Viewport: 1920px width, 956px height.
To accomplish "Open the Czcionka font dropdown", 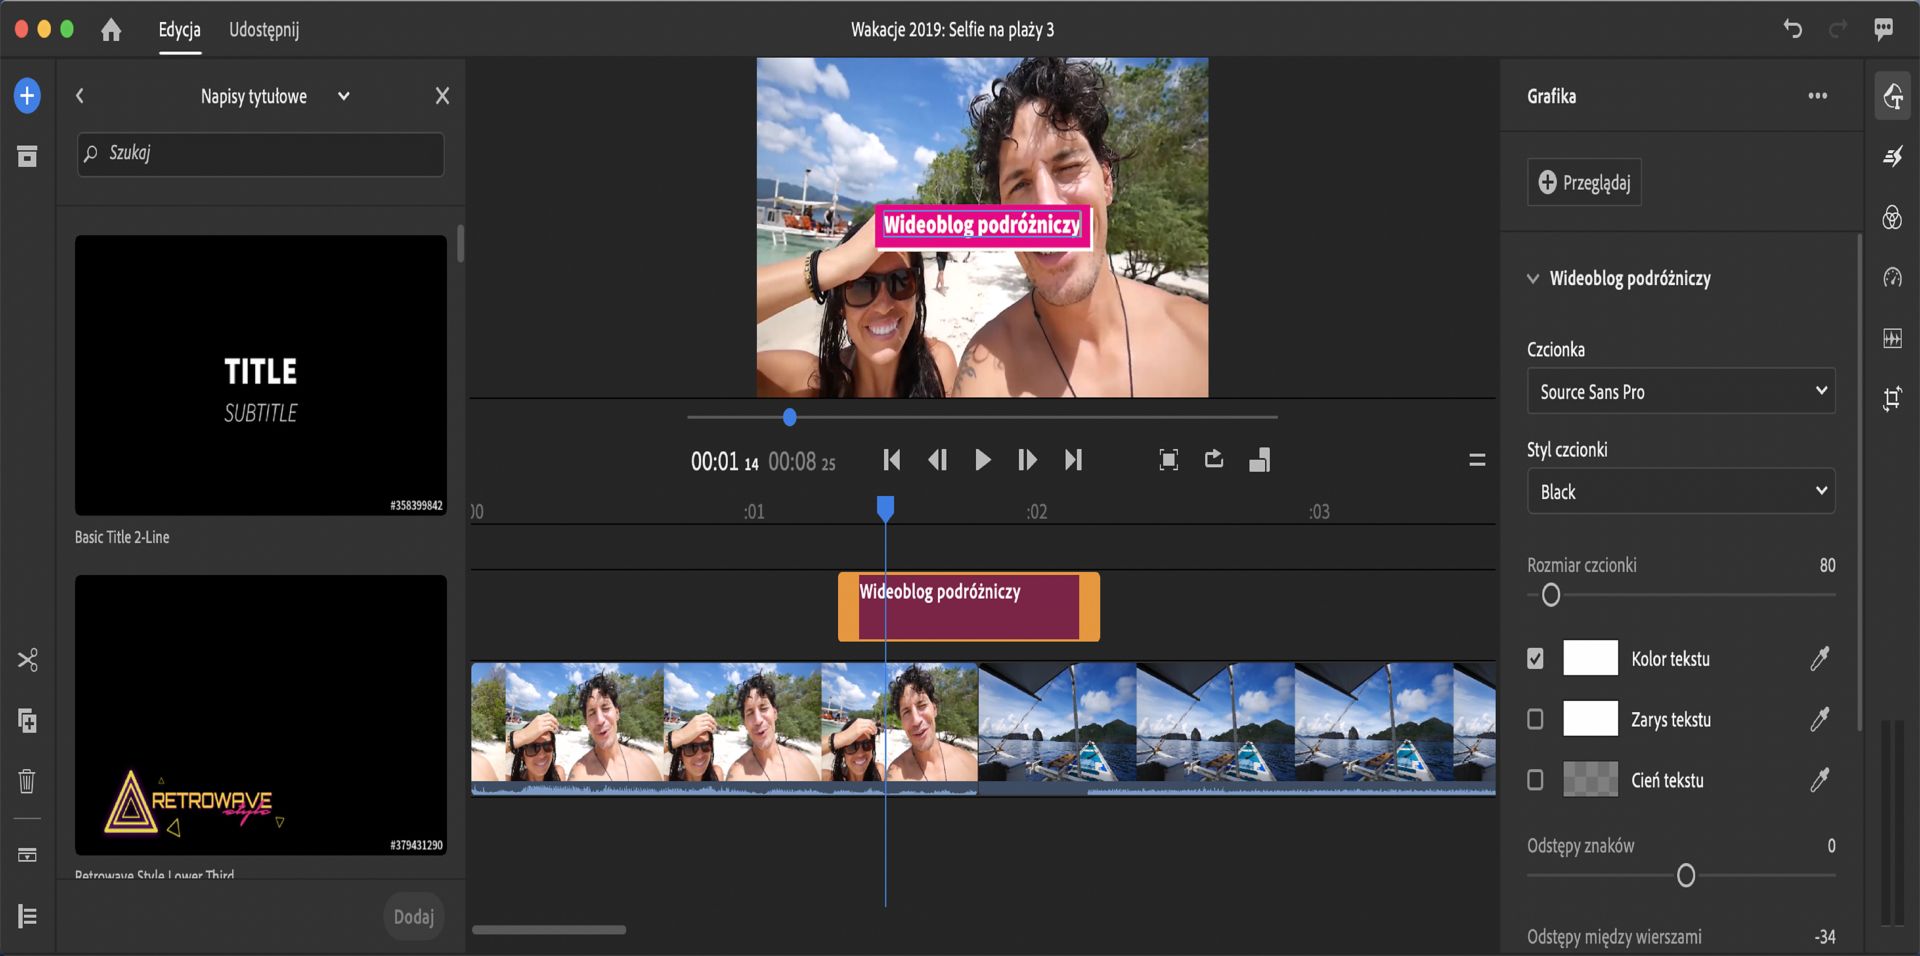I will [x=1681, y=391].
